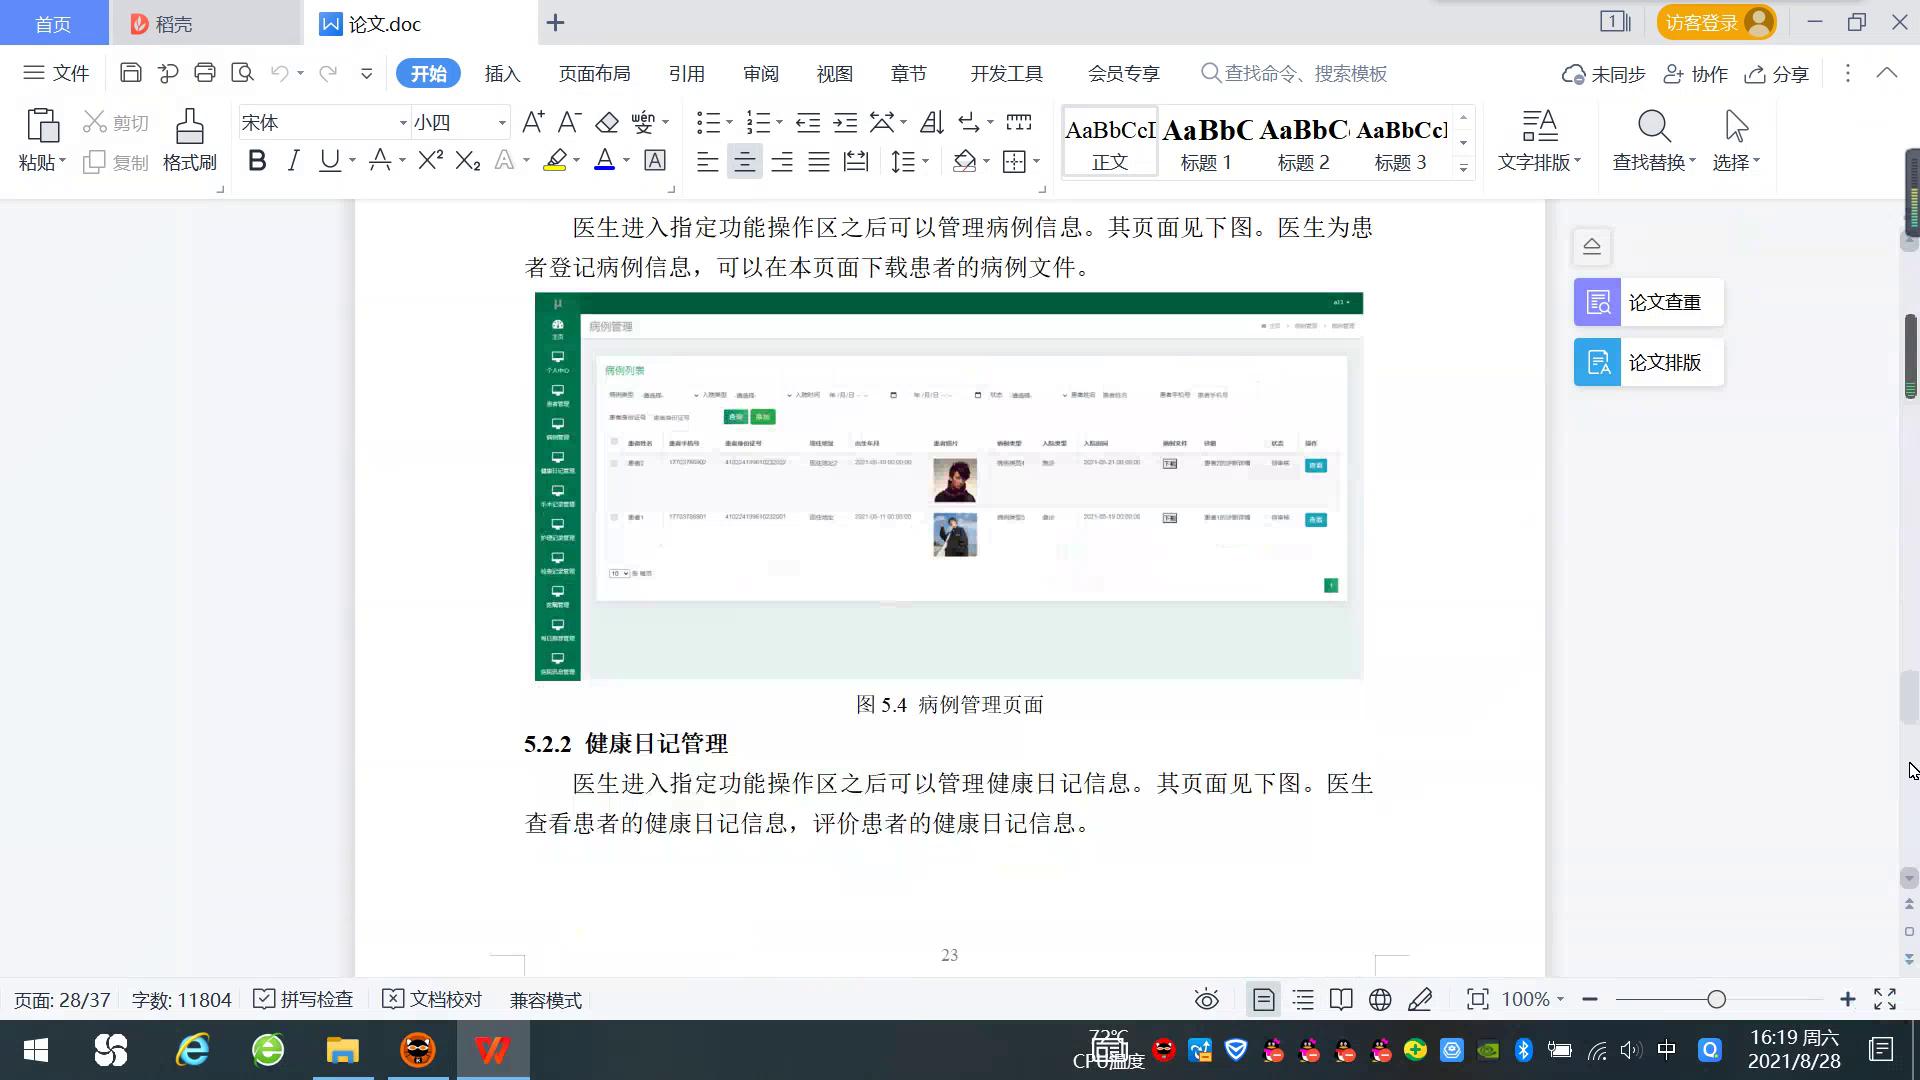Click the 访客登录 login button
The height and width of the screenshot is (1080, 1920).
click(x=1715, y=22)
